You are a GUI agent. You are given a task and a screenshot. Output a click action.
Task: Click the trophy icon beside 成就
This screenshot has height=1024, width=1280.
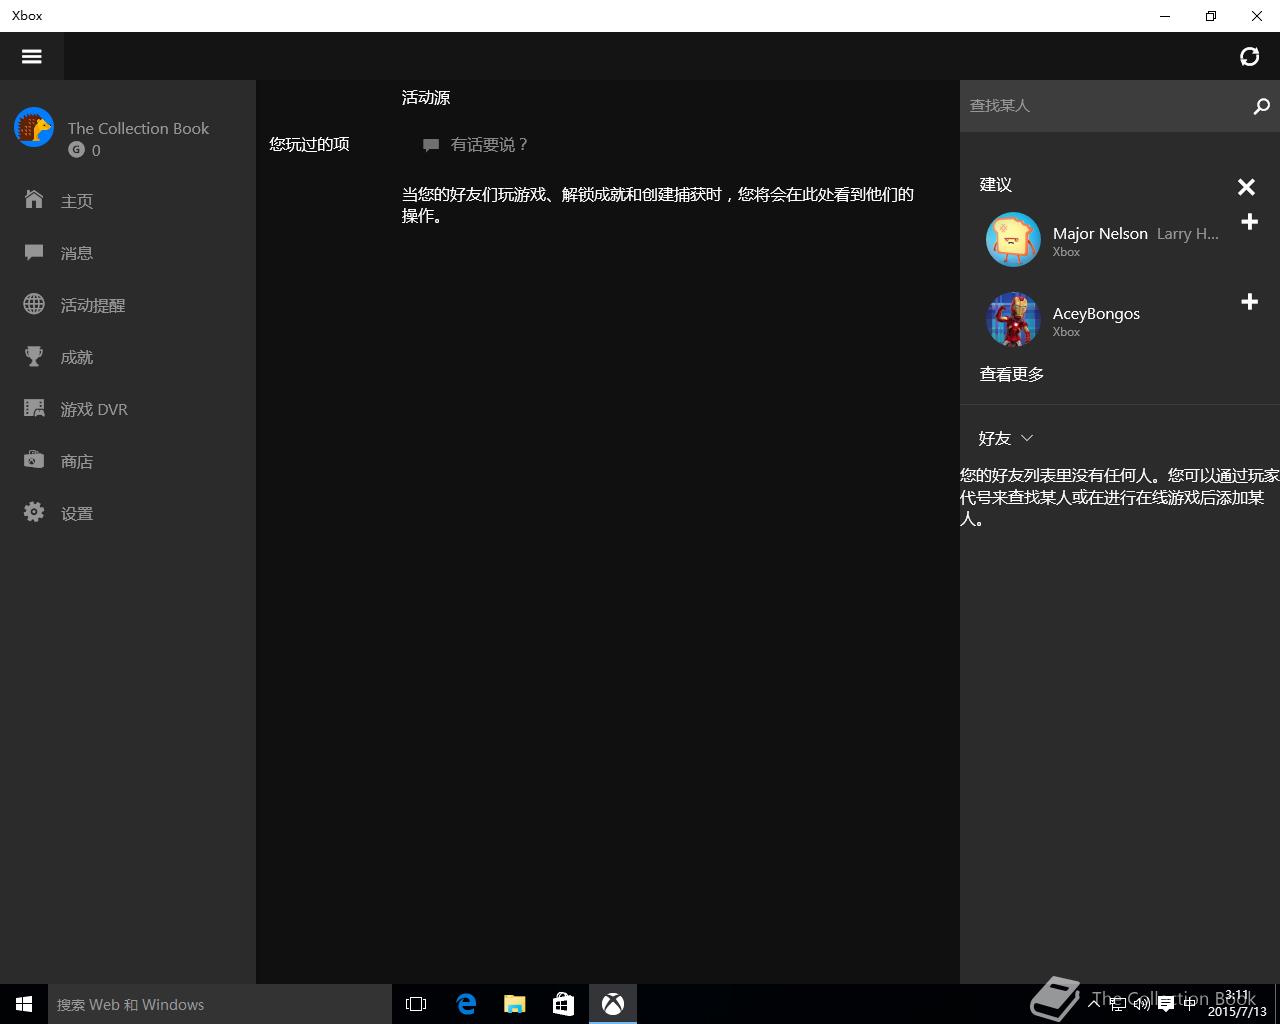[x=34, y=356]
